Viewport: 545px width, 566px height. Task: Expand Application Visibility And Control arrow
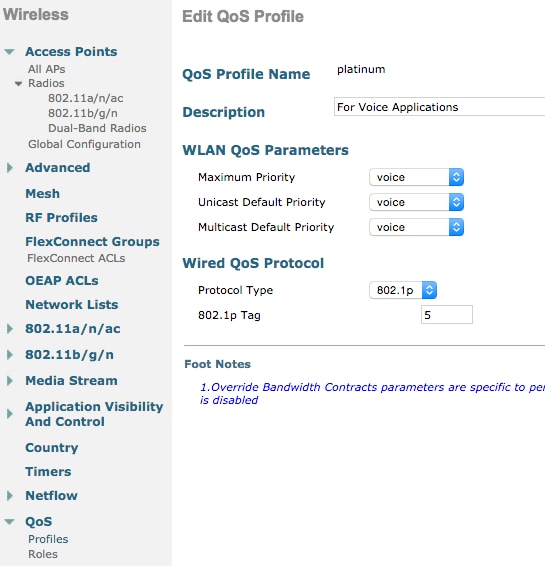(x=10, y=414)
